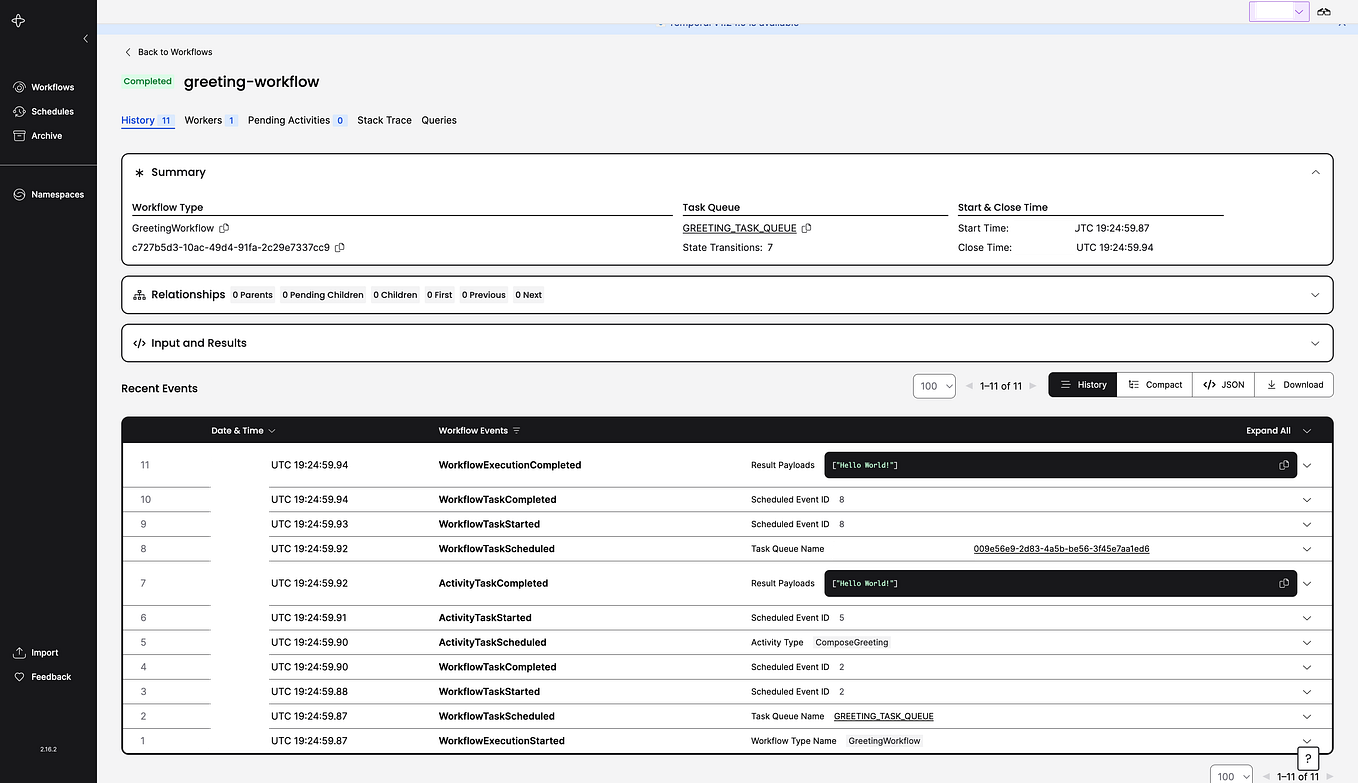The image size is (1358, 783).
Task: Switch event view to Compact mode
Action: pos(1155,384)
